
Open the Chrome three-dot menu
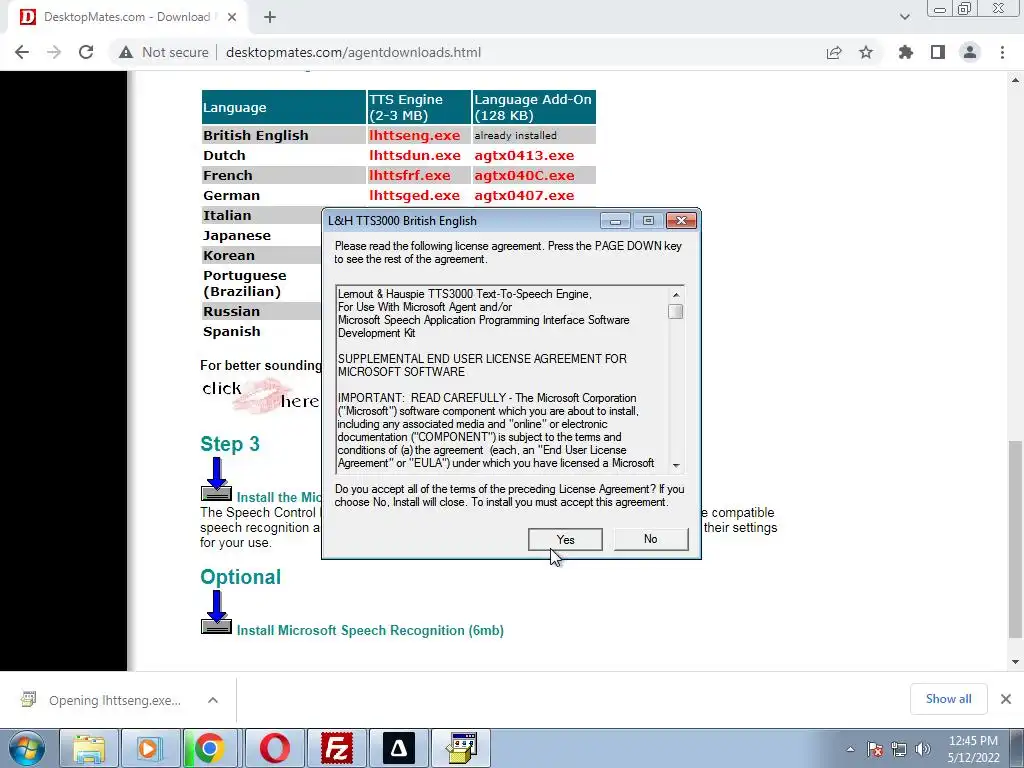click(1002, 52)
